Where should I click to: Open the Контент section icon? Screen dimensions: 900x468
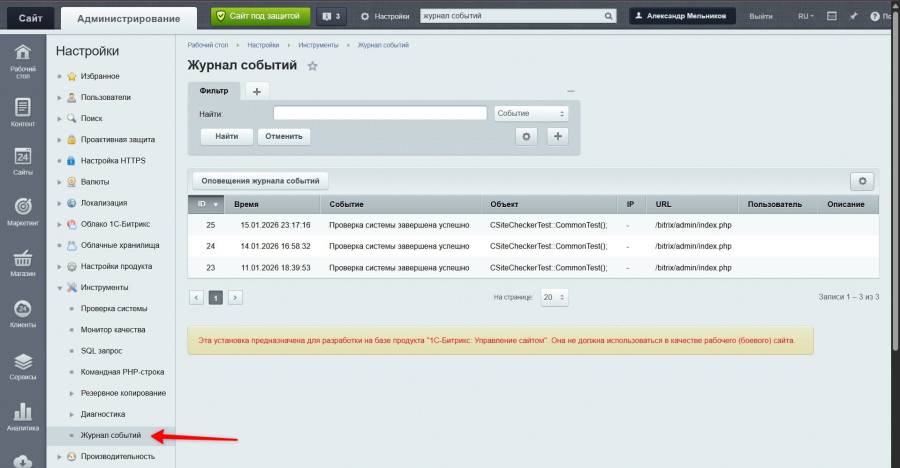click(22, 112)
